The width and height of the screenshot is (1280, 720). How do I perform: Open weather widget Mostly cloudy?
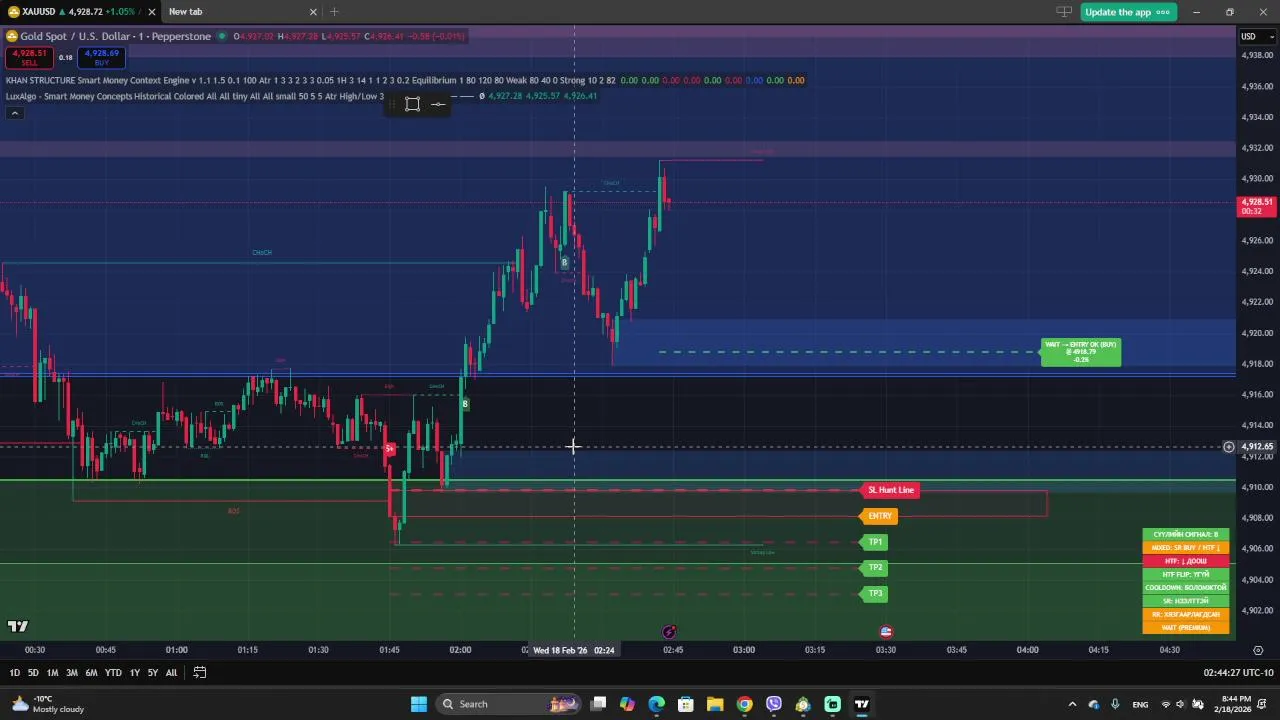click(x=48, y=704)
